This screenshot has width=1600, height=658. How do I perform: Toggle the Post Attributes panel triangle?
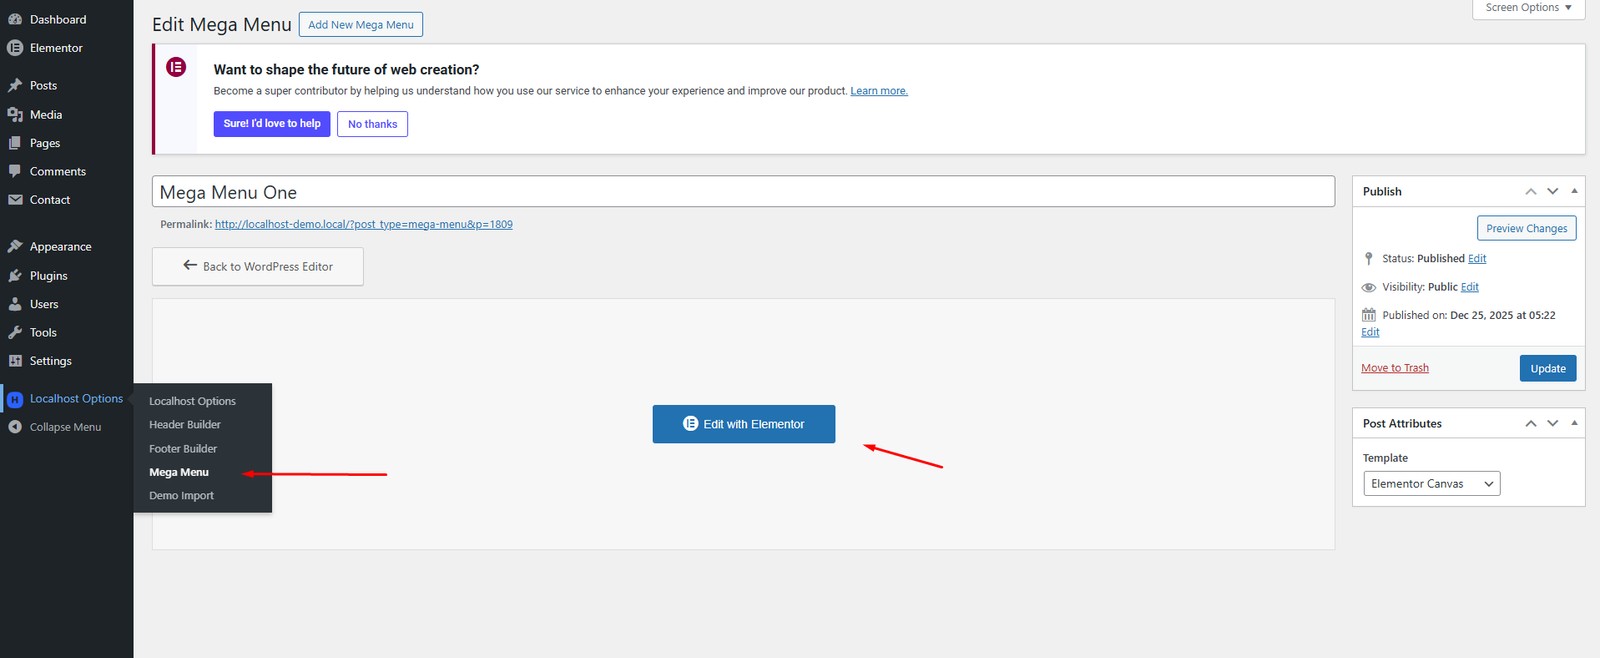(x=1574, y=423)
